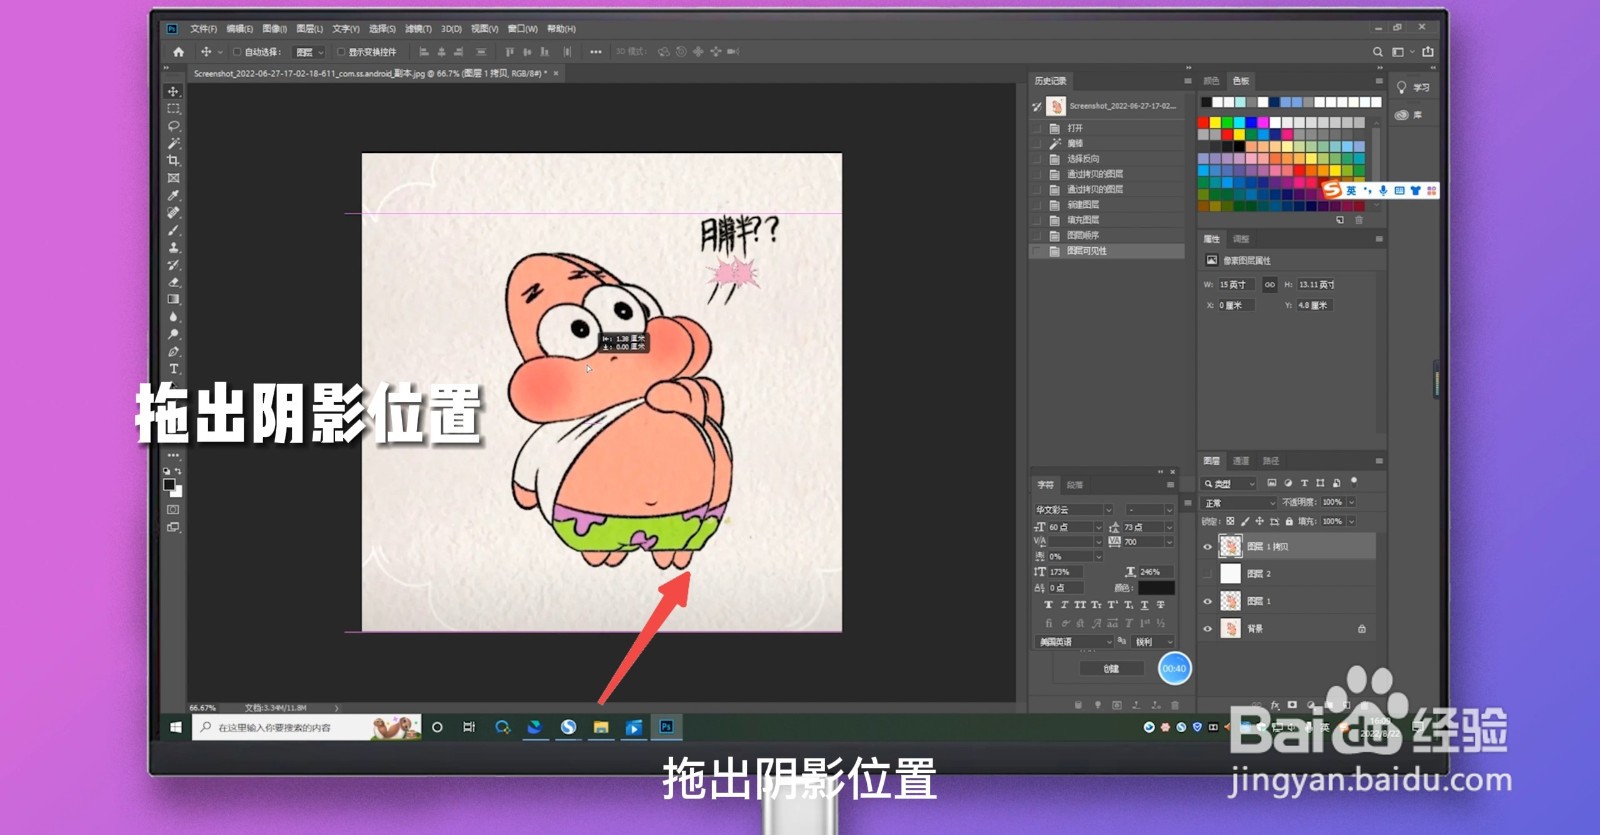Toggle layer filtering switch in Layers panel
This screenshot has height=835, width=1600.
pos(1354,482)
